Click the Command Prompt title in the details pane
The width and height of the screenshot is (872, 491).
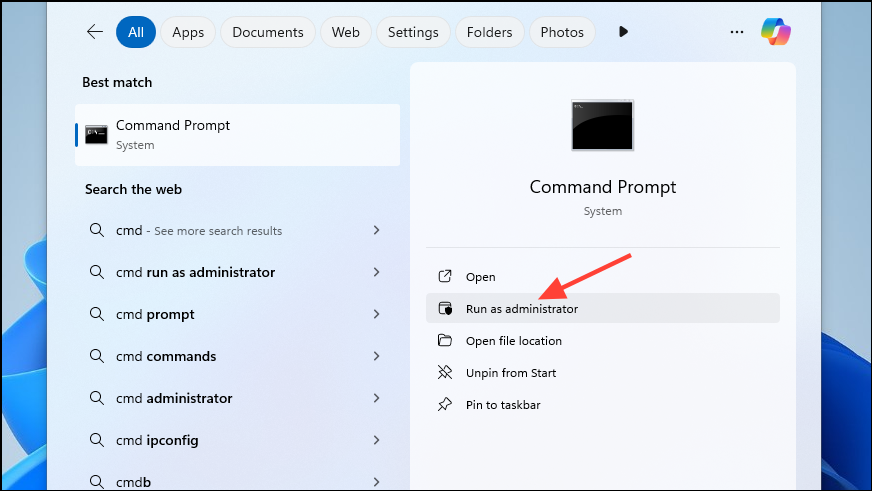tap(602, 187)
